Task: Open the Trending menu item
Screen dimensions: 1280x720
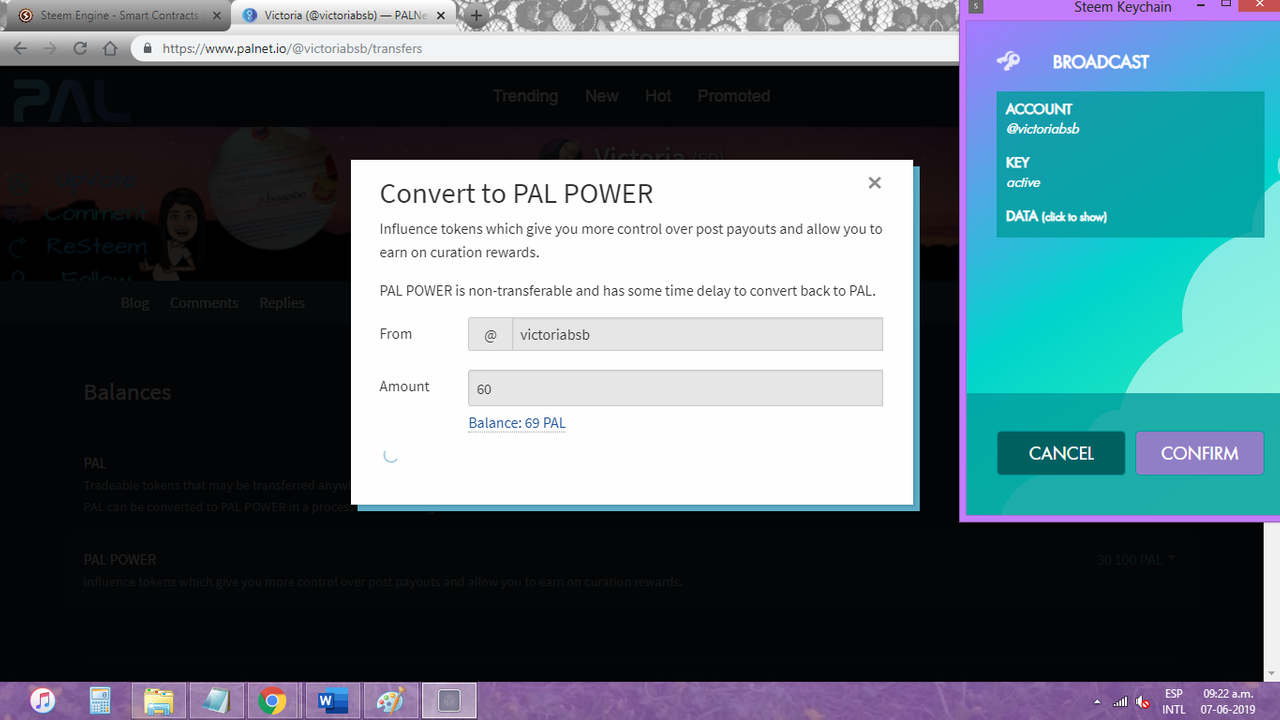Action: click(525, 96)
